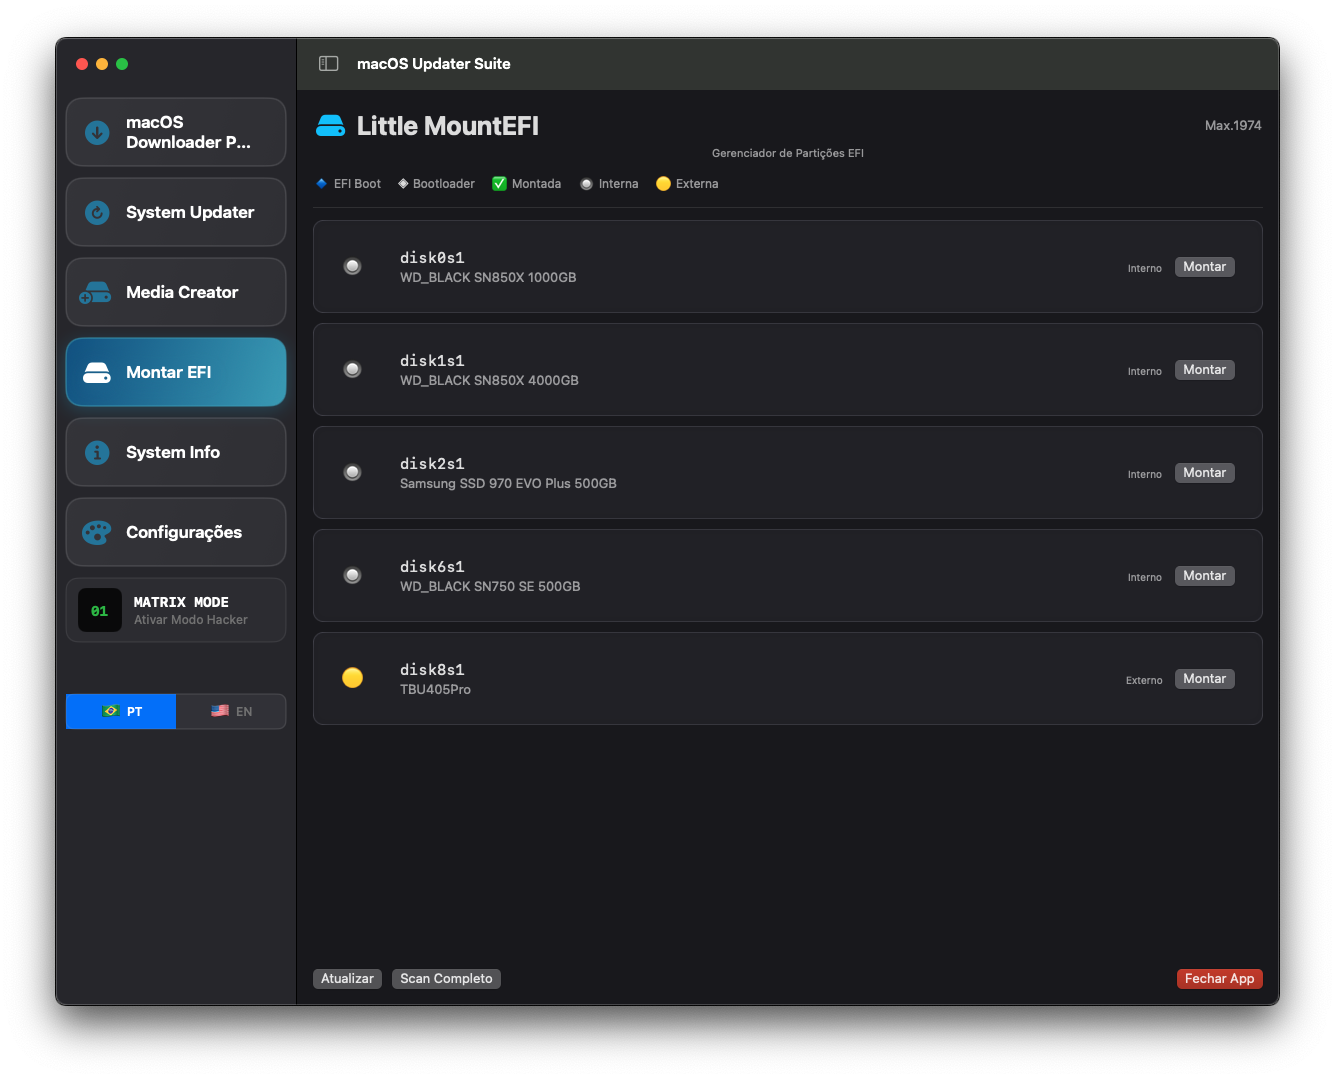The width and height of the screenshot is (1335, 1079).
Task: Click the System Updater refresh icon
Action: 97,212
